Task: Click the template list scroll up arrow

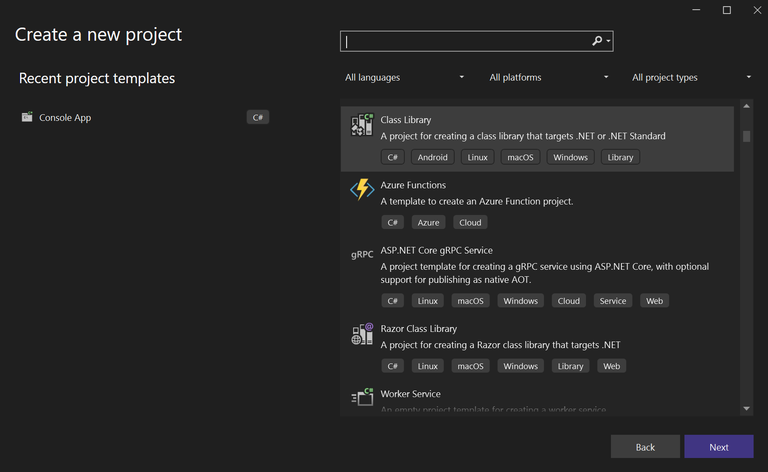Action: click(x=746, y=106)
